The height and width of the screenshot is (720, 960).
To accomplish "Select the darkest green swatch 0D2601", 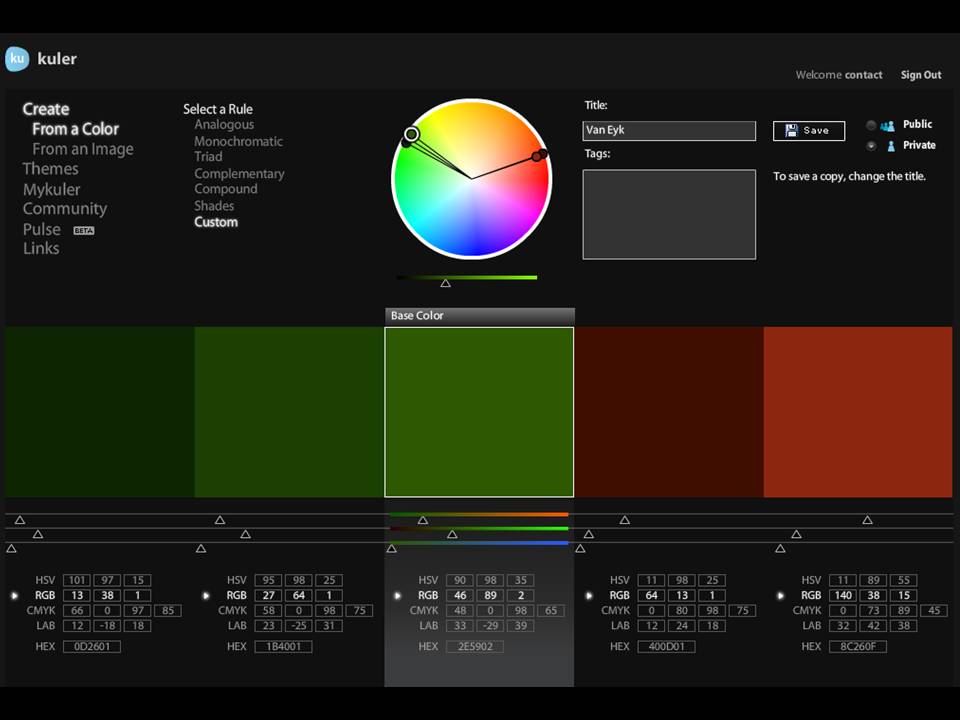I will coord(100,412).
